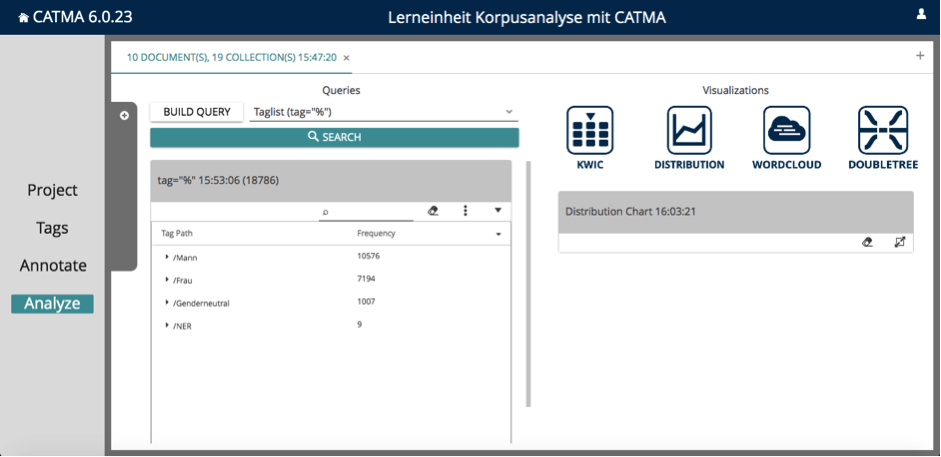This screenshot has height=457, width=941.
Task: Open the results panel dropdown triangle
Action: (498, 211)
